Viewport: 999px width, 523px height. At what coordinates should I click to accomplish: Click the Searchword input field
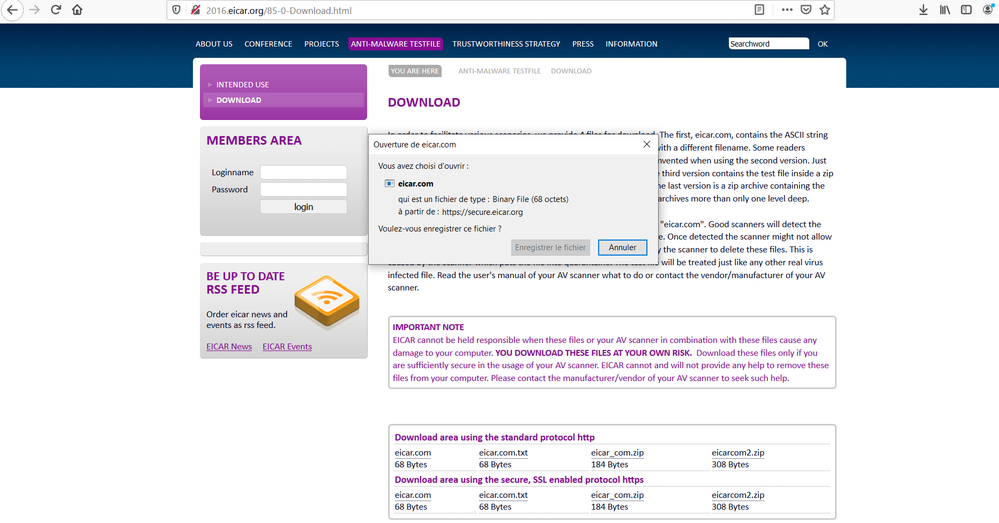tap(769, 44)
